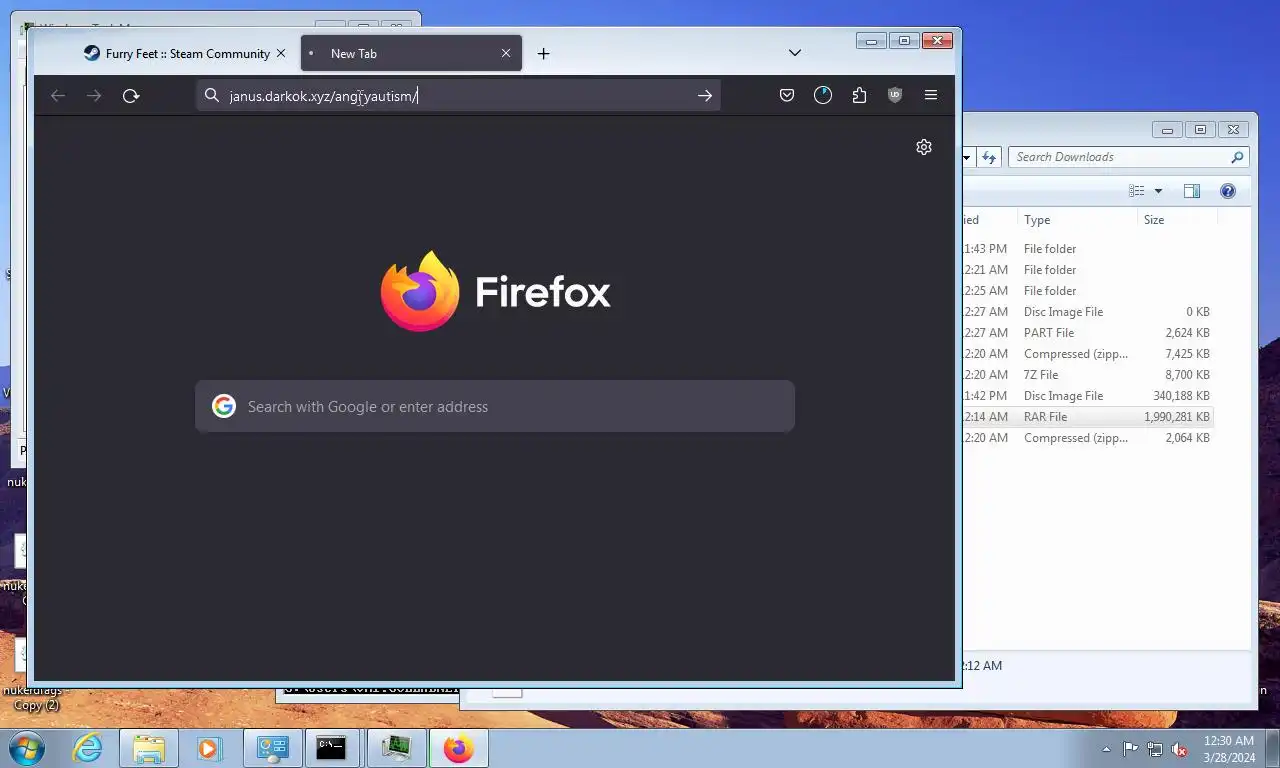Image resolution: width=1280 pixels, height=768 pixels.
Task: Select the 2,064 KB Compressed file row
Action: point(1088,438)
